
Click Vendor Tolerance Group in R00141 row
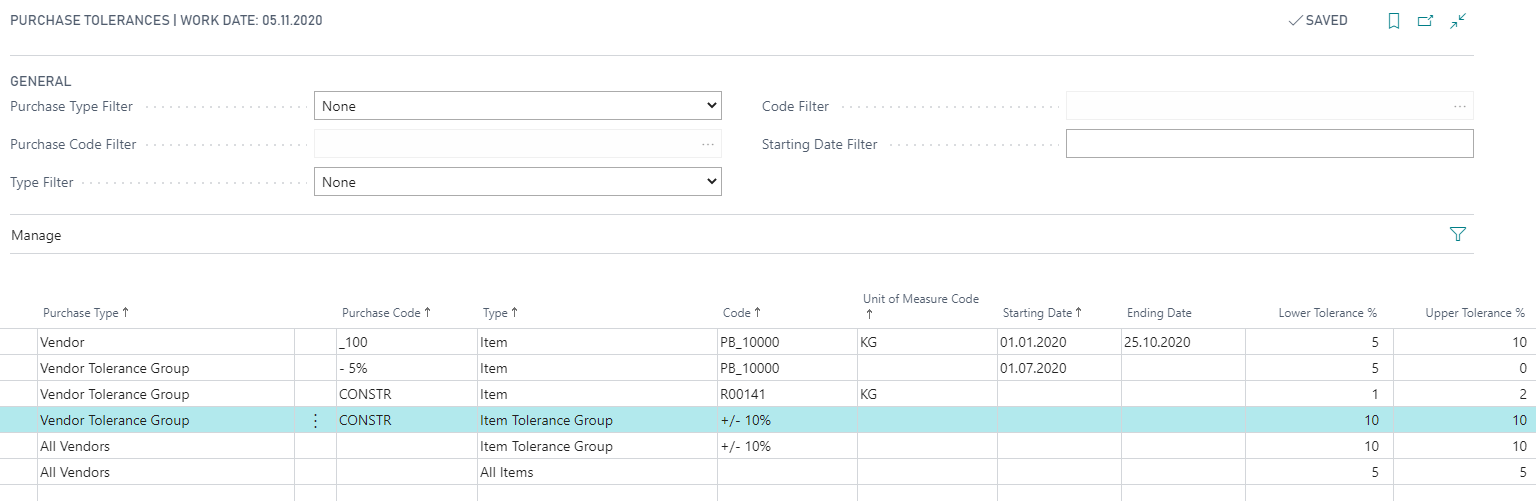[166, 394]
